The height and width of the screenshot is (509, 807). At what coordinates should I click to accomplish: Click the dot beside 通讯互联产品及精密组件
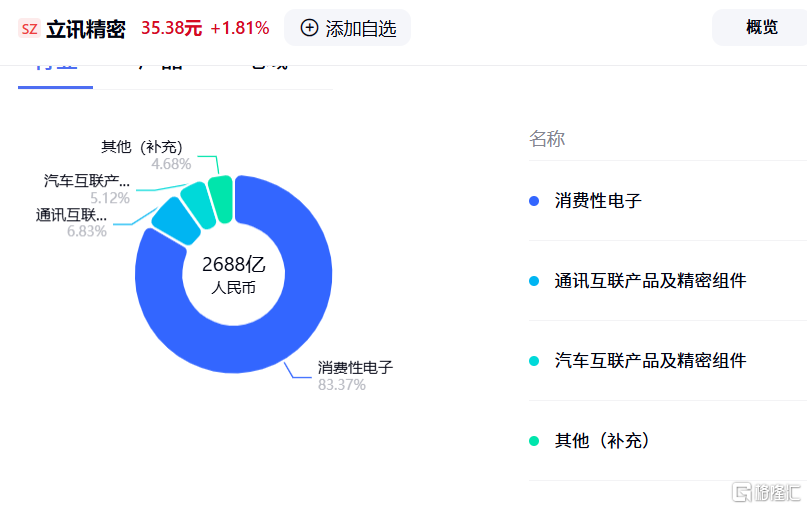534,281
